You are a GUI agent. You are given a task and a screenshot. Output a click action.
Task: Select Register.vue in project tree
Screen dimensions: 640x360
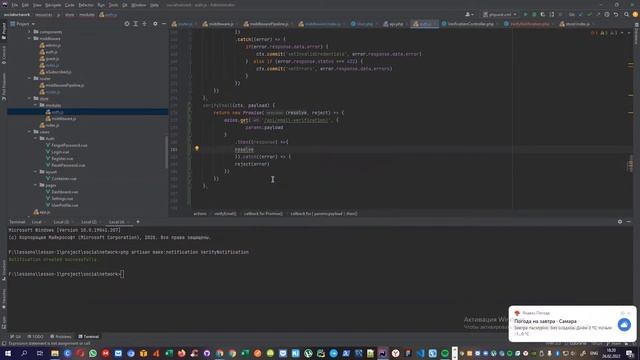pos(60,158)
